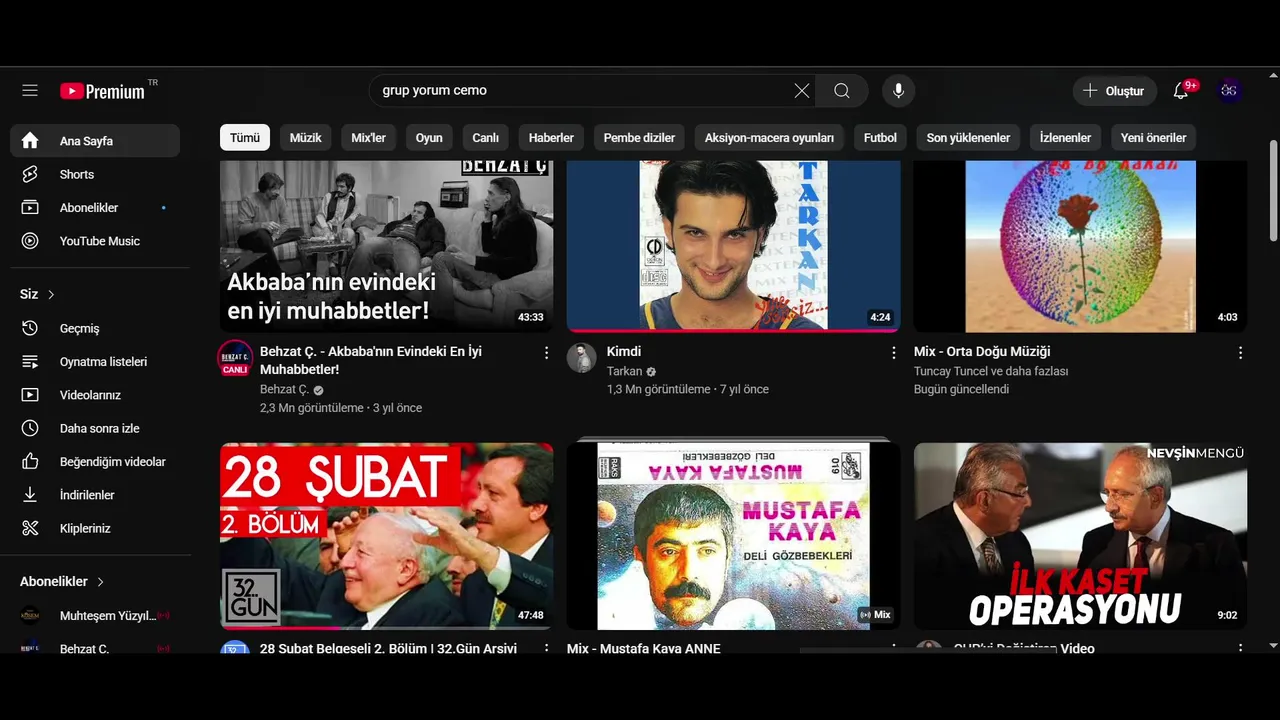This screenshot has height=720, width=1280.
Task: Open the Behzat Ç. video title link
Action: pyautogui.click(x=371, y=360)
